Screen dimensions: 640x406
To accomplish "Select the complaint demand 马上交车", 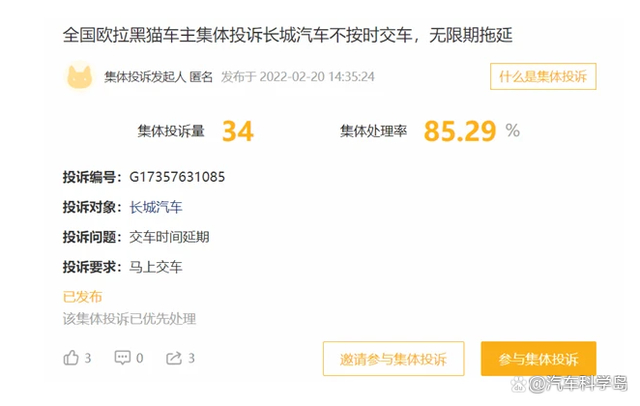I will (x=156, y=267).
